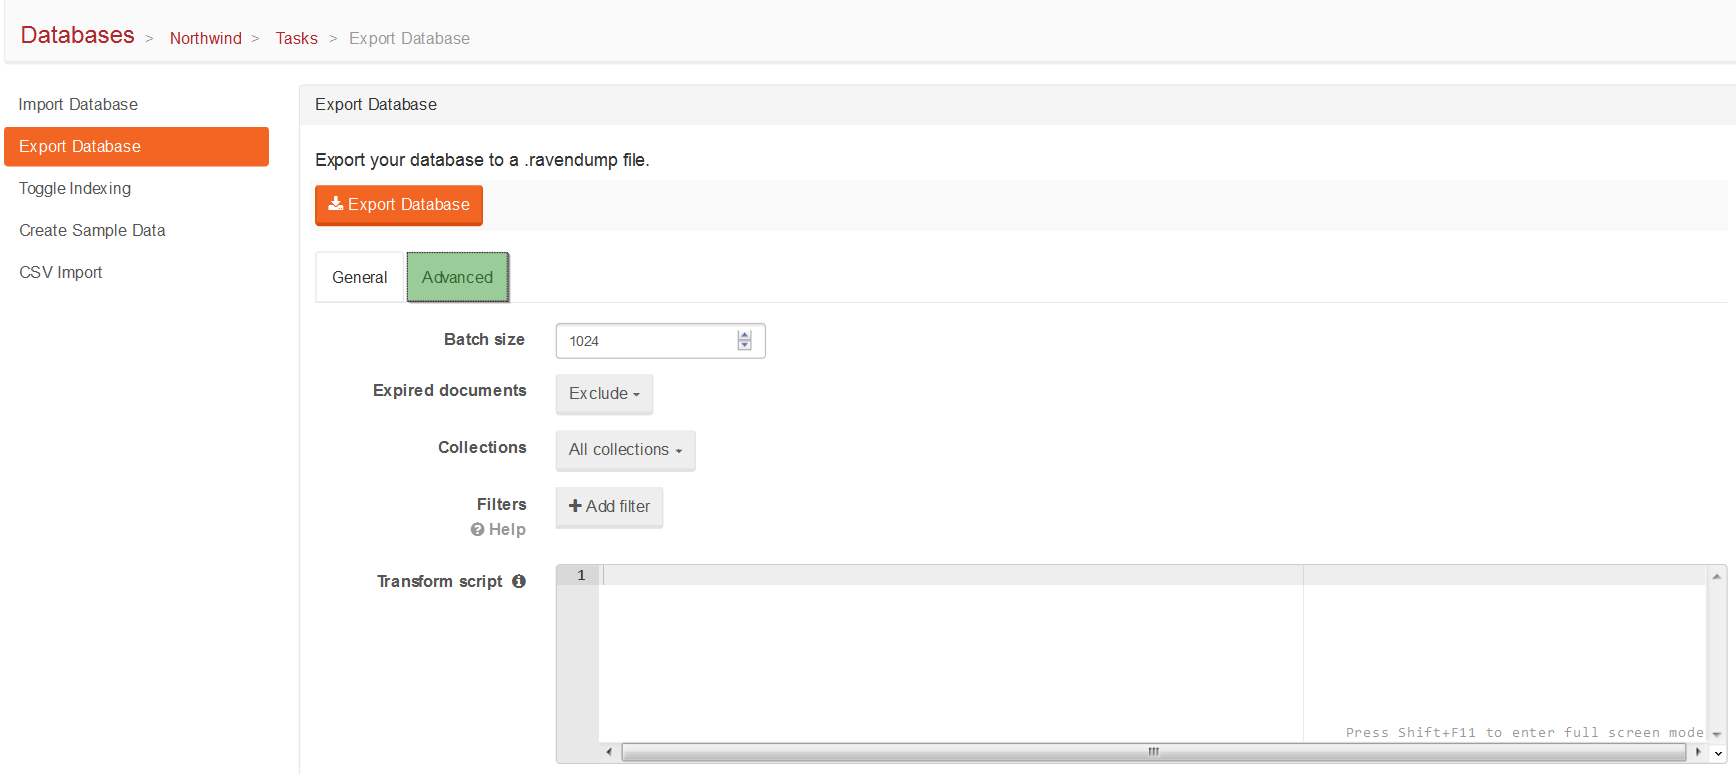Click the orange Export Database button

[399, 205]
